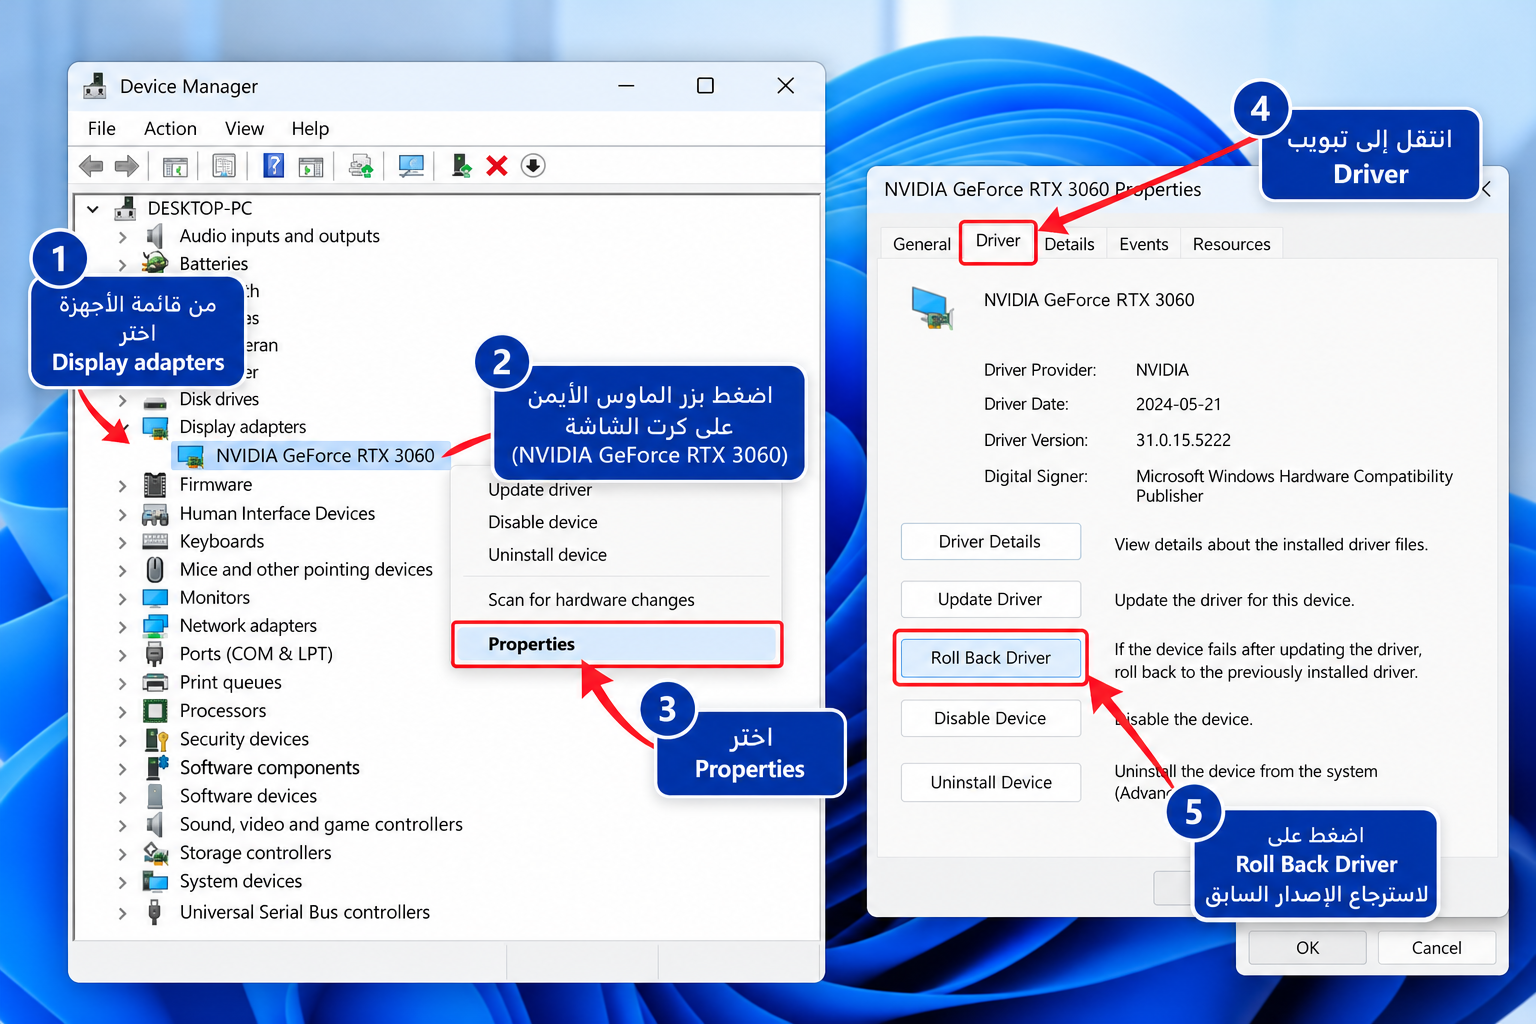The height and width of the screenshot is (1024, 1536).
Task: Click Cancel in the Properties dialog
Action: 1437,948
